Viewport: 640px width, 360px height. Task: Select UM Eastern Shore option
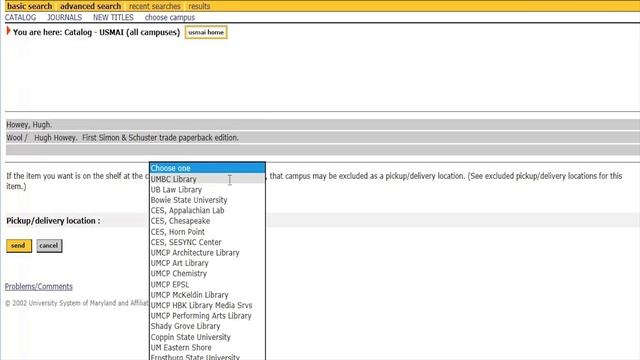207,348
